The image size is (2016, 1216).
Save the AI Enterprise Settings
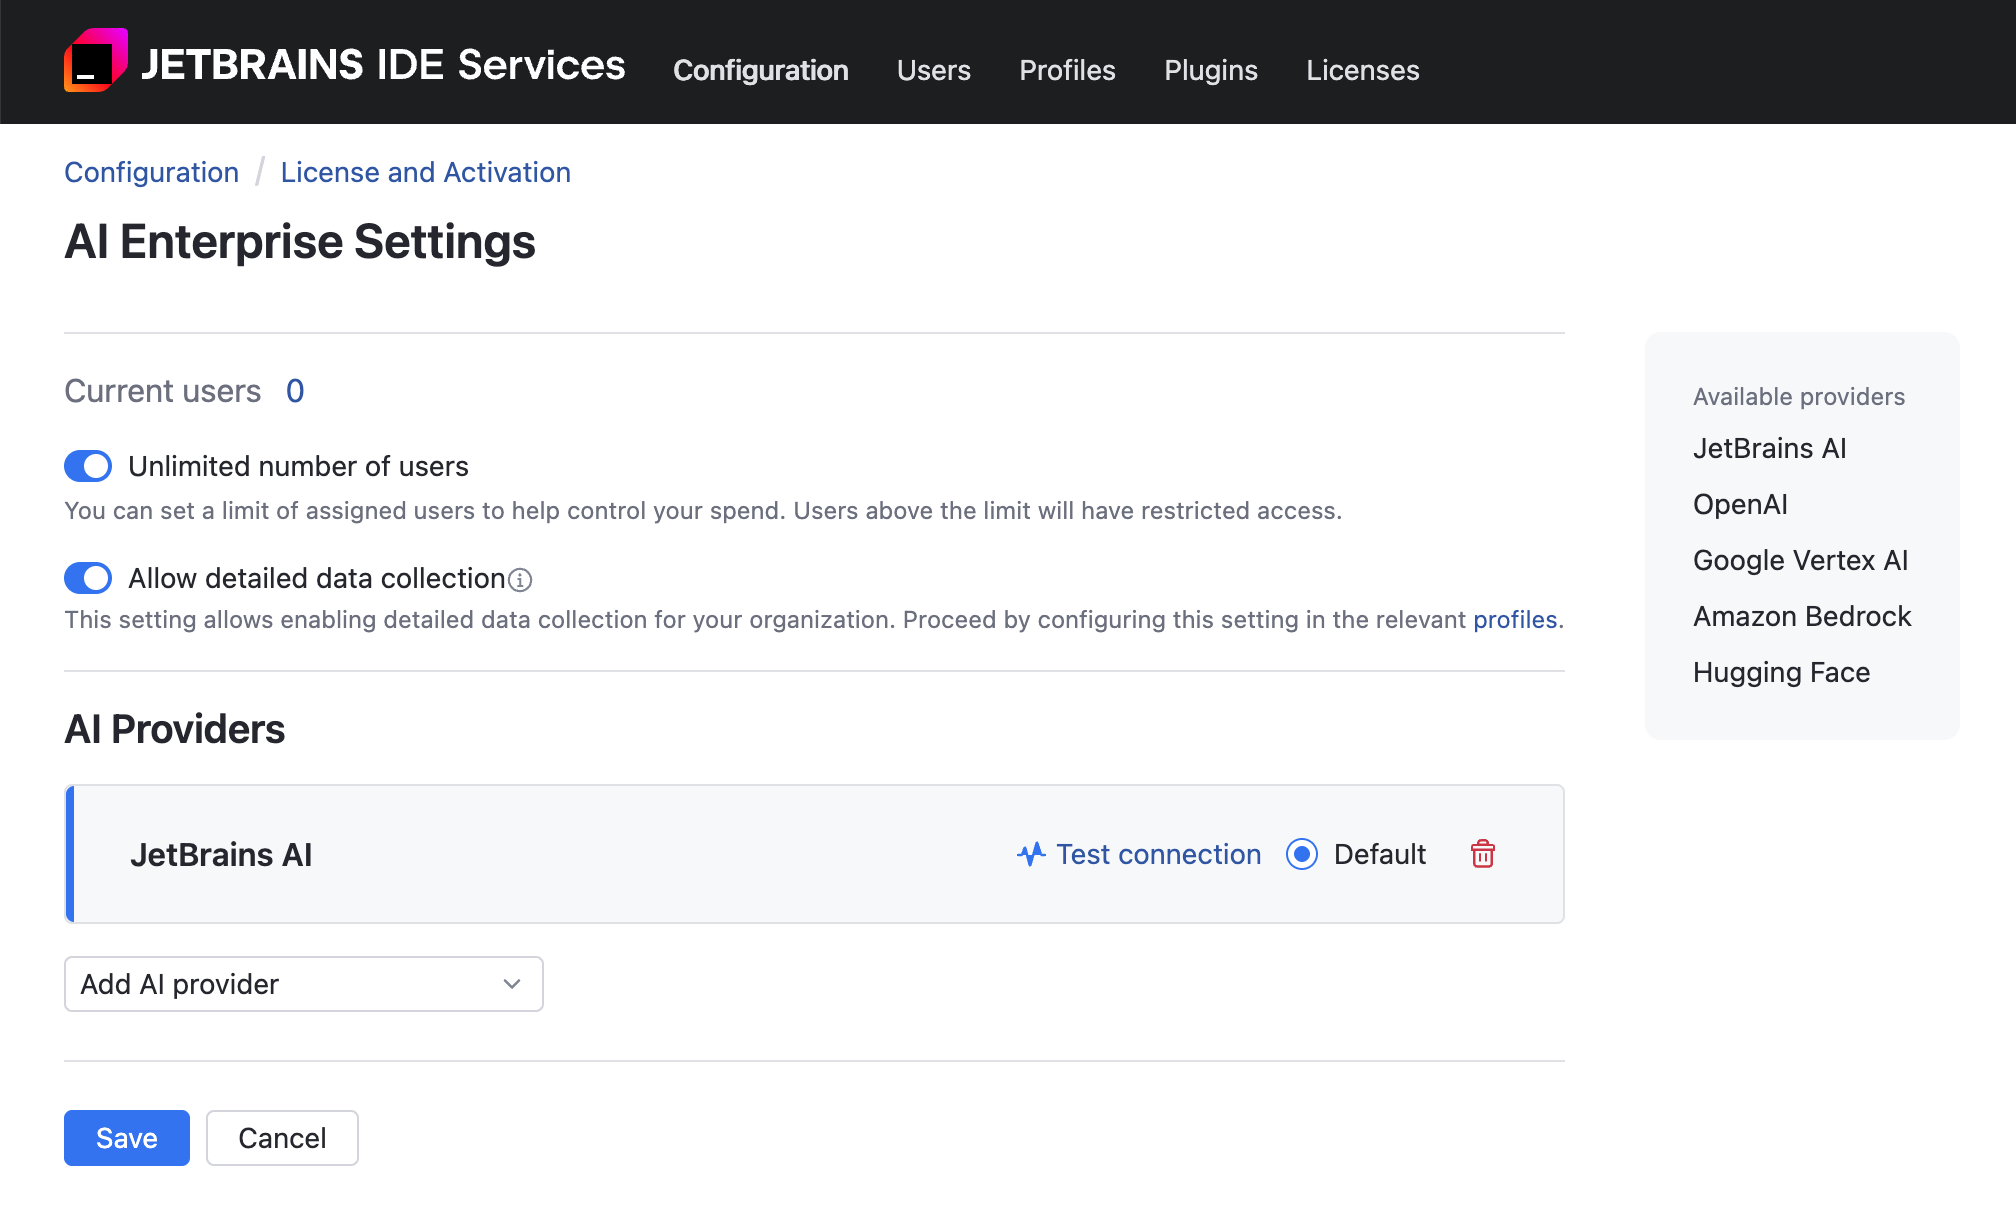coord(126,1138)
